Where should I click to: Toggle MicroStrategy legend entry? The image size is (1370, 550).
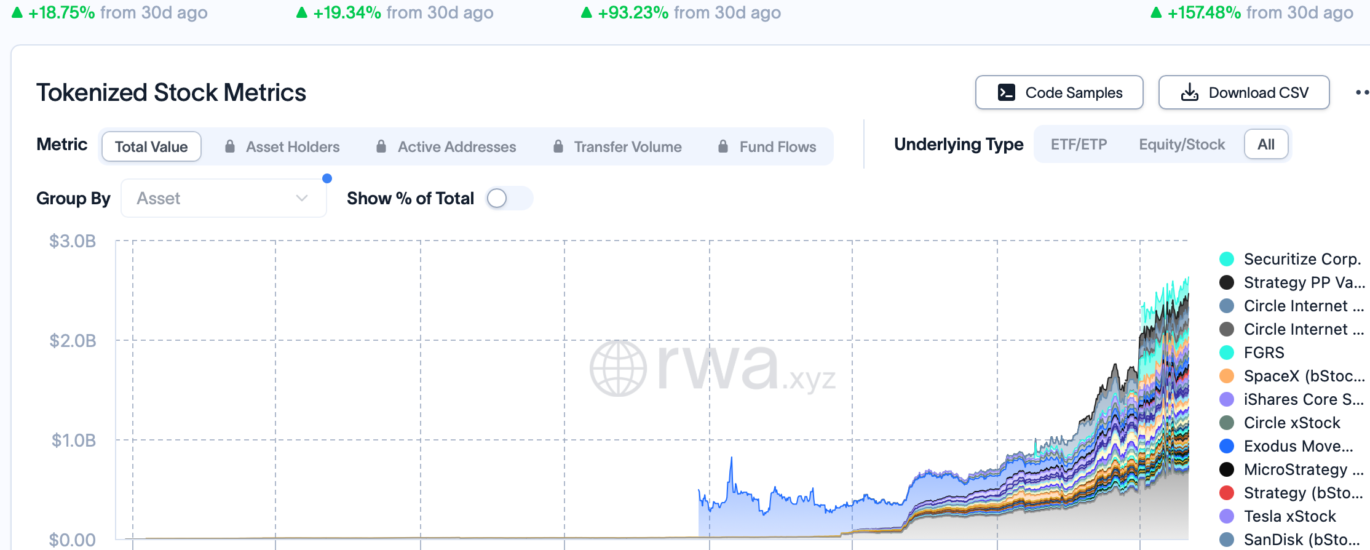[1292, 469]
